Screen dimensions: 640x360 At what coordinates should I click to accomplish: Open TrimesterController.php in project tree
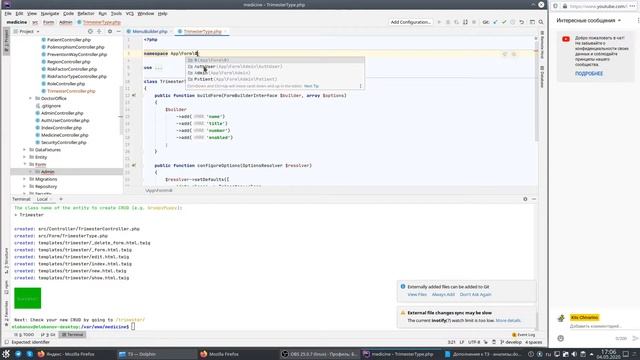(x=71, y=91)
